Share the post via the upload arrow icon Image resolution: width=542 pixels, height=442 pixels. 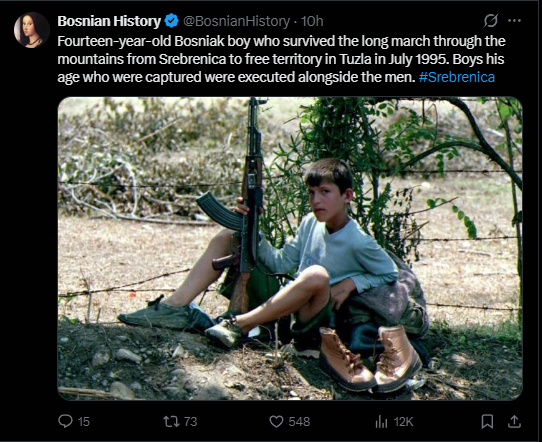tap(514, 421)
